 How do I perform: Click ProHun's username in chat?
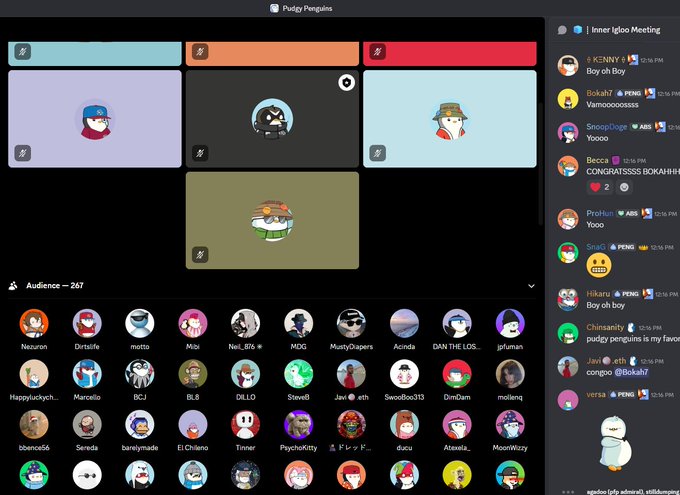click(x=600, y=213)
